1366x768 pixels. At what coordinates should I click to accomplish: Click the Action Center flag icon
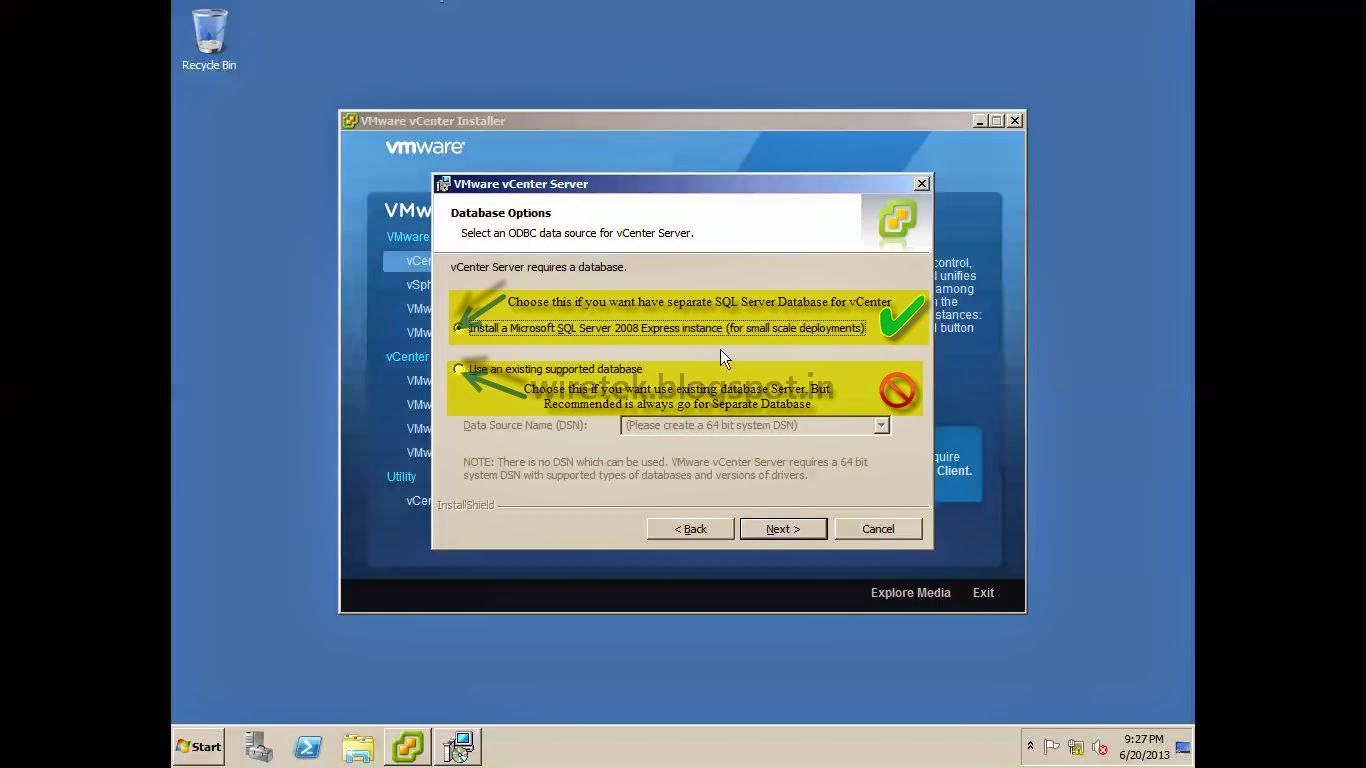(x=1051, y=747)
